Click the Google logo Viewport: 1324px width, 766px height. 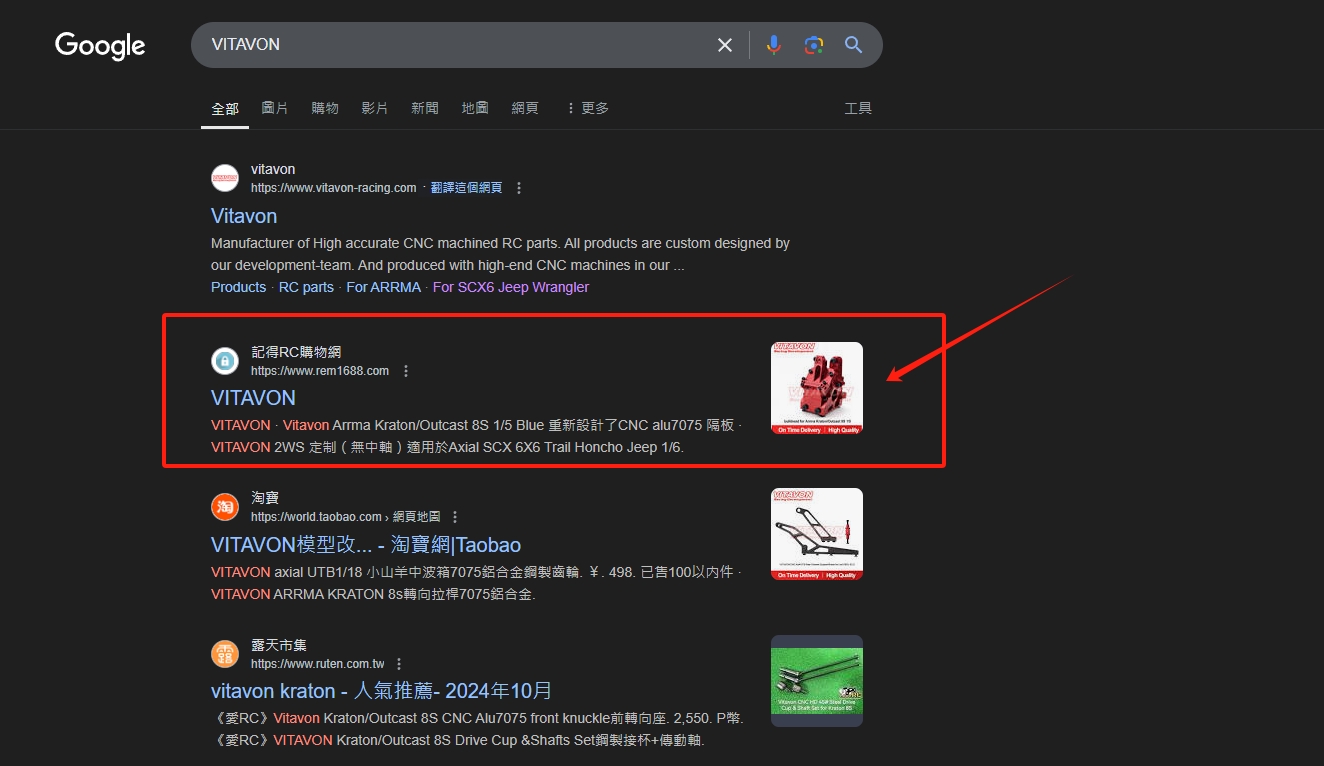tap(100, 46)
